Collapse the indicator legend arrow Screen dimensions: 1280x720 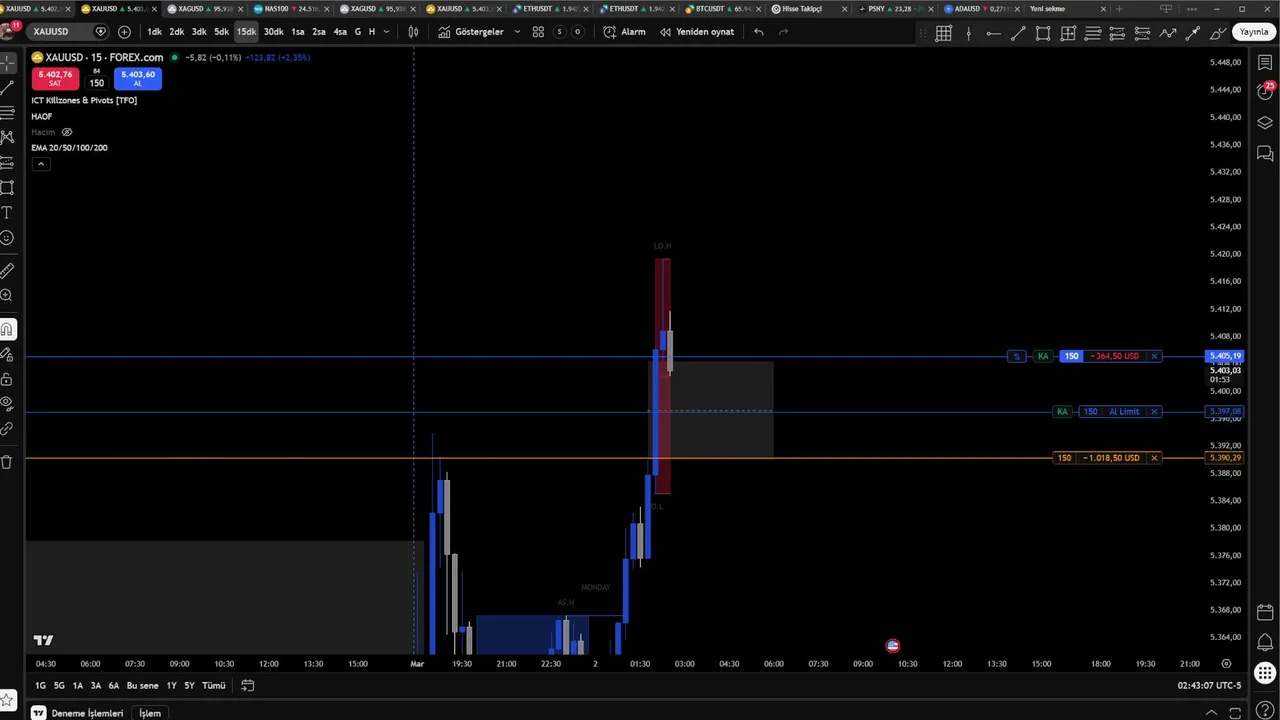(41, 163)
